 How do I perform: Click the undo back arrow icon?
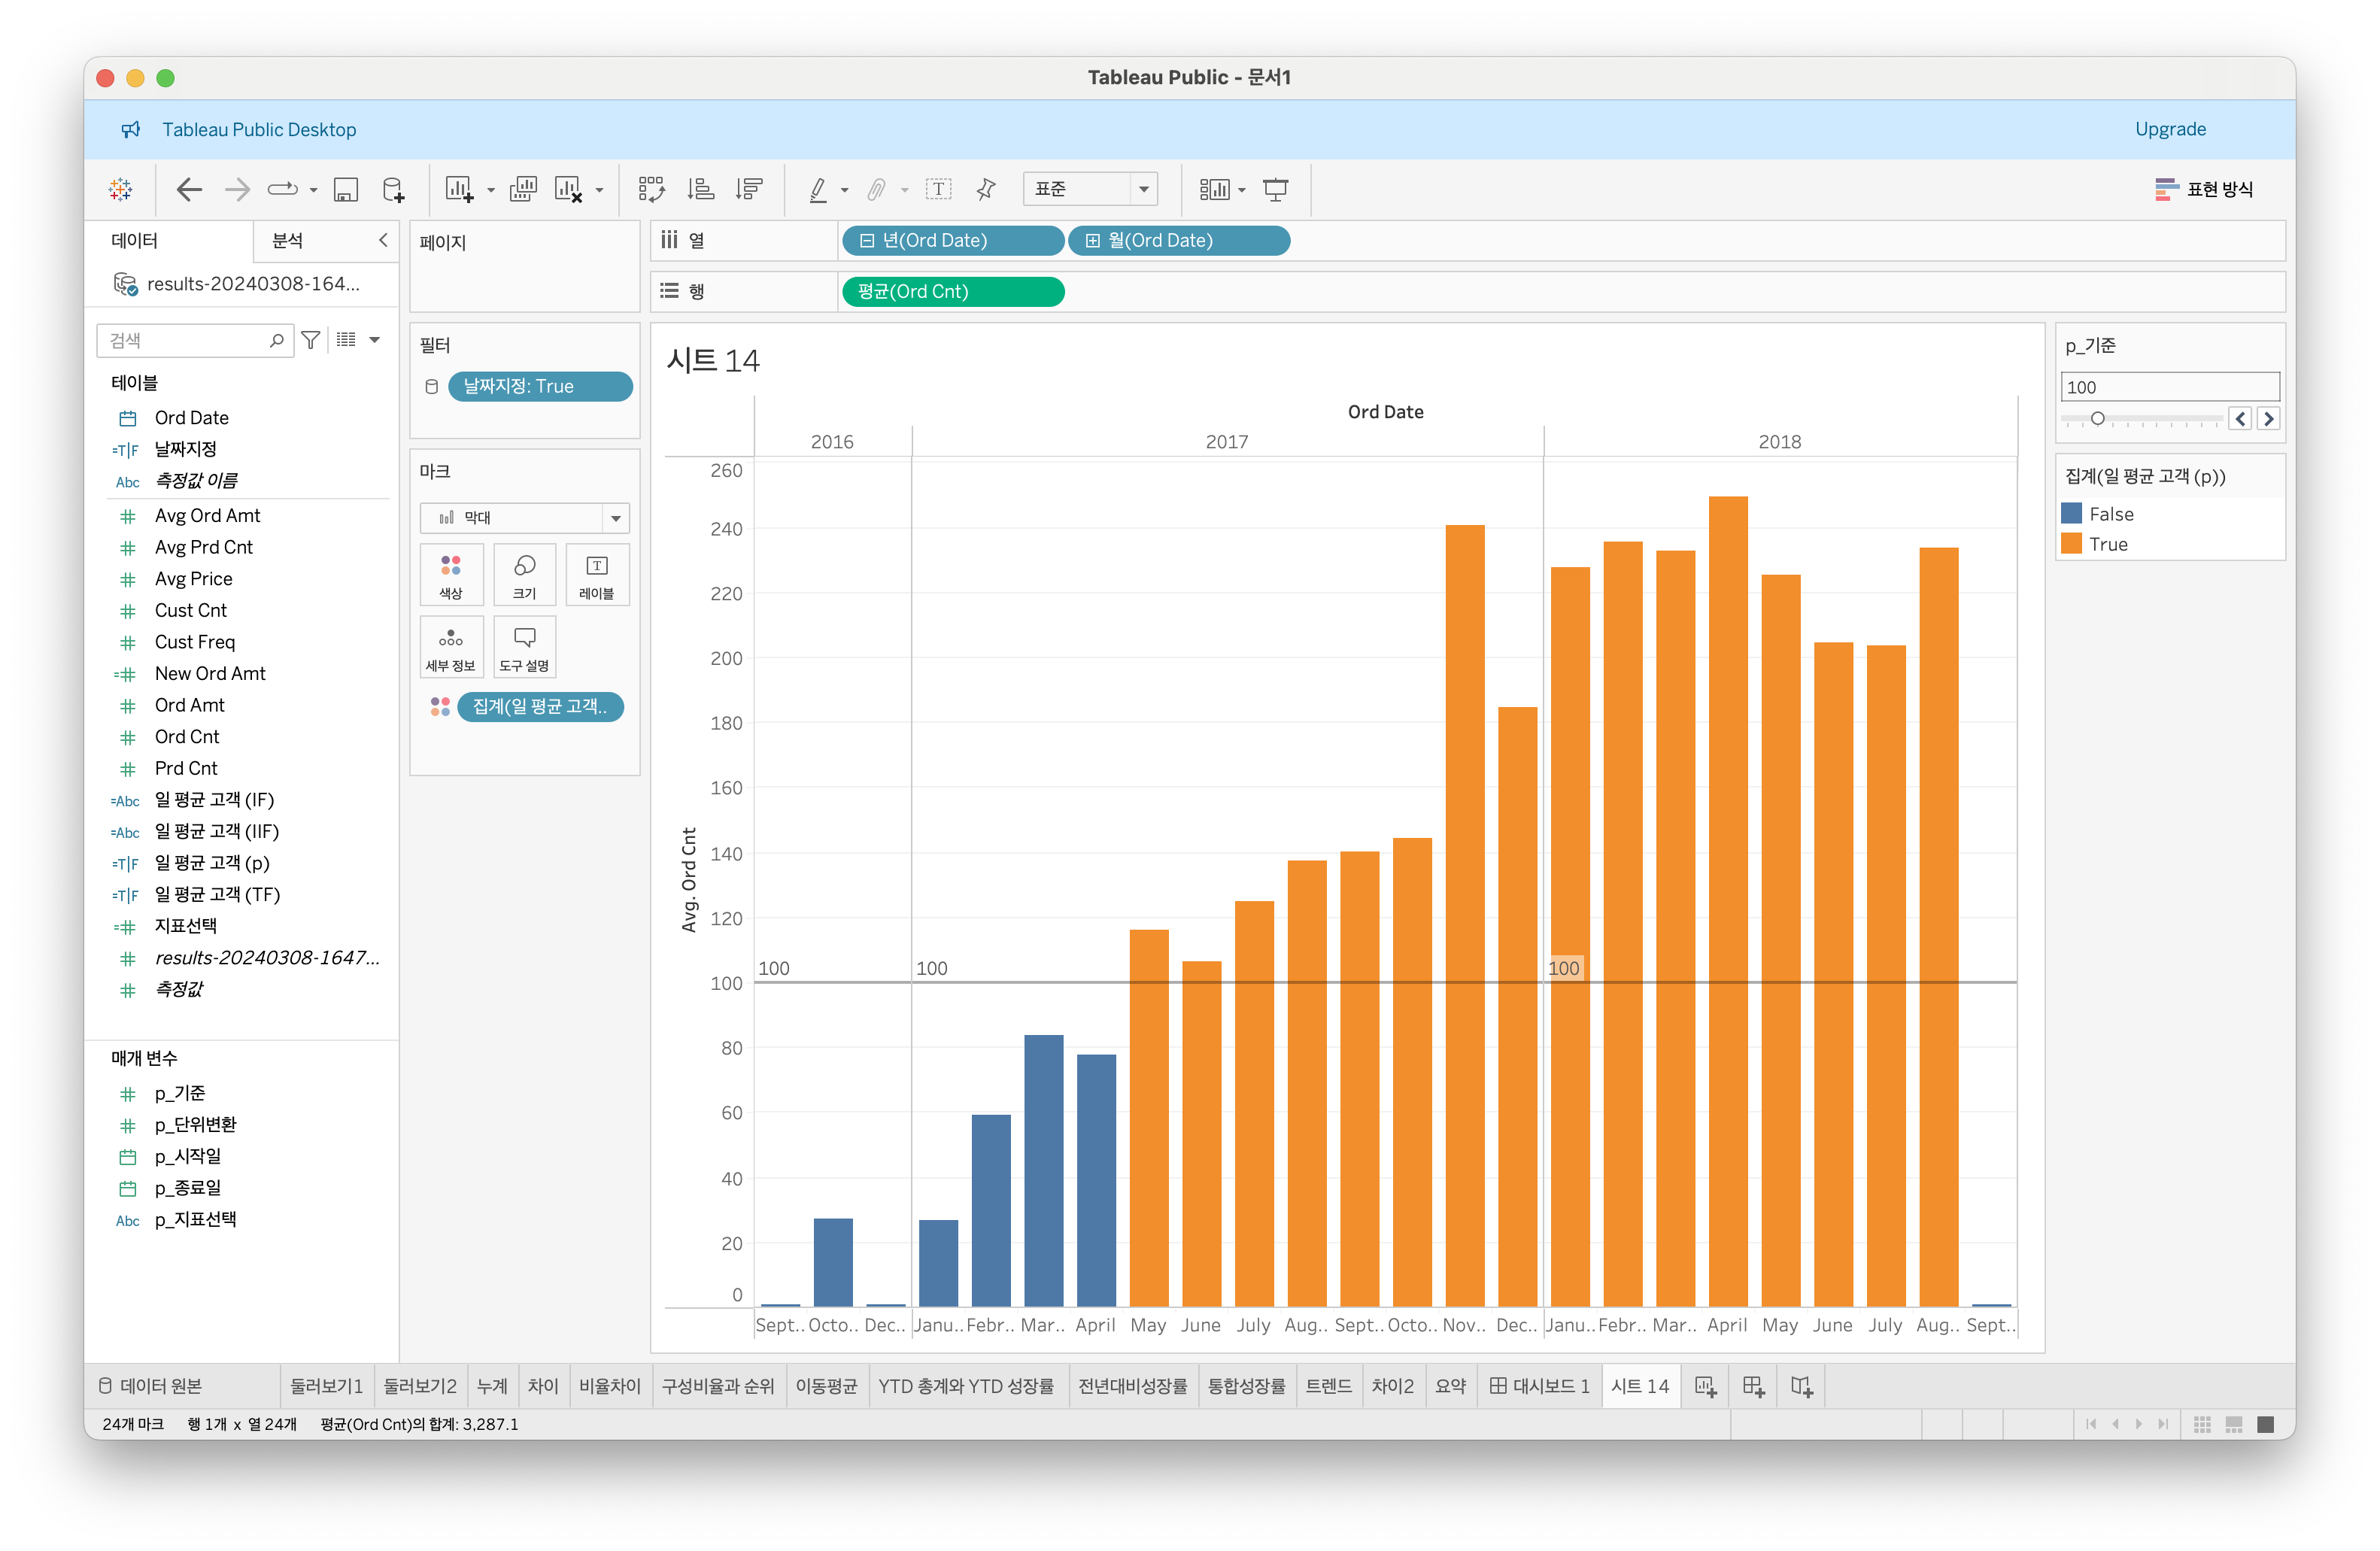coord(188,189)
